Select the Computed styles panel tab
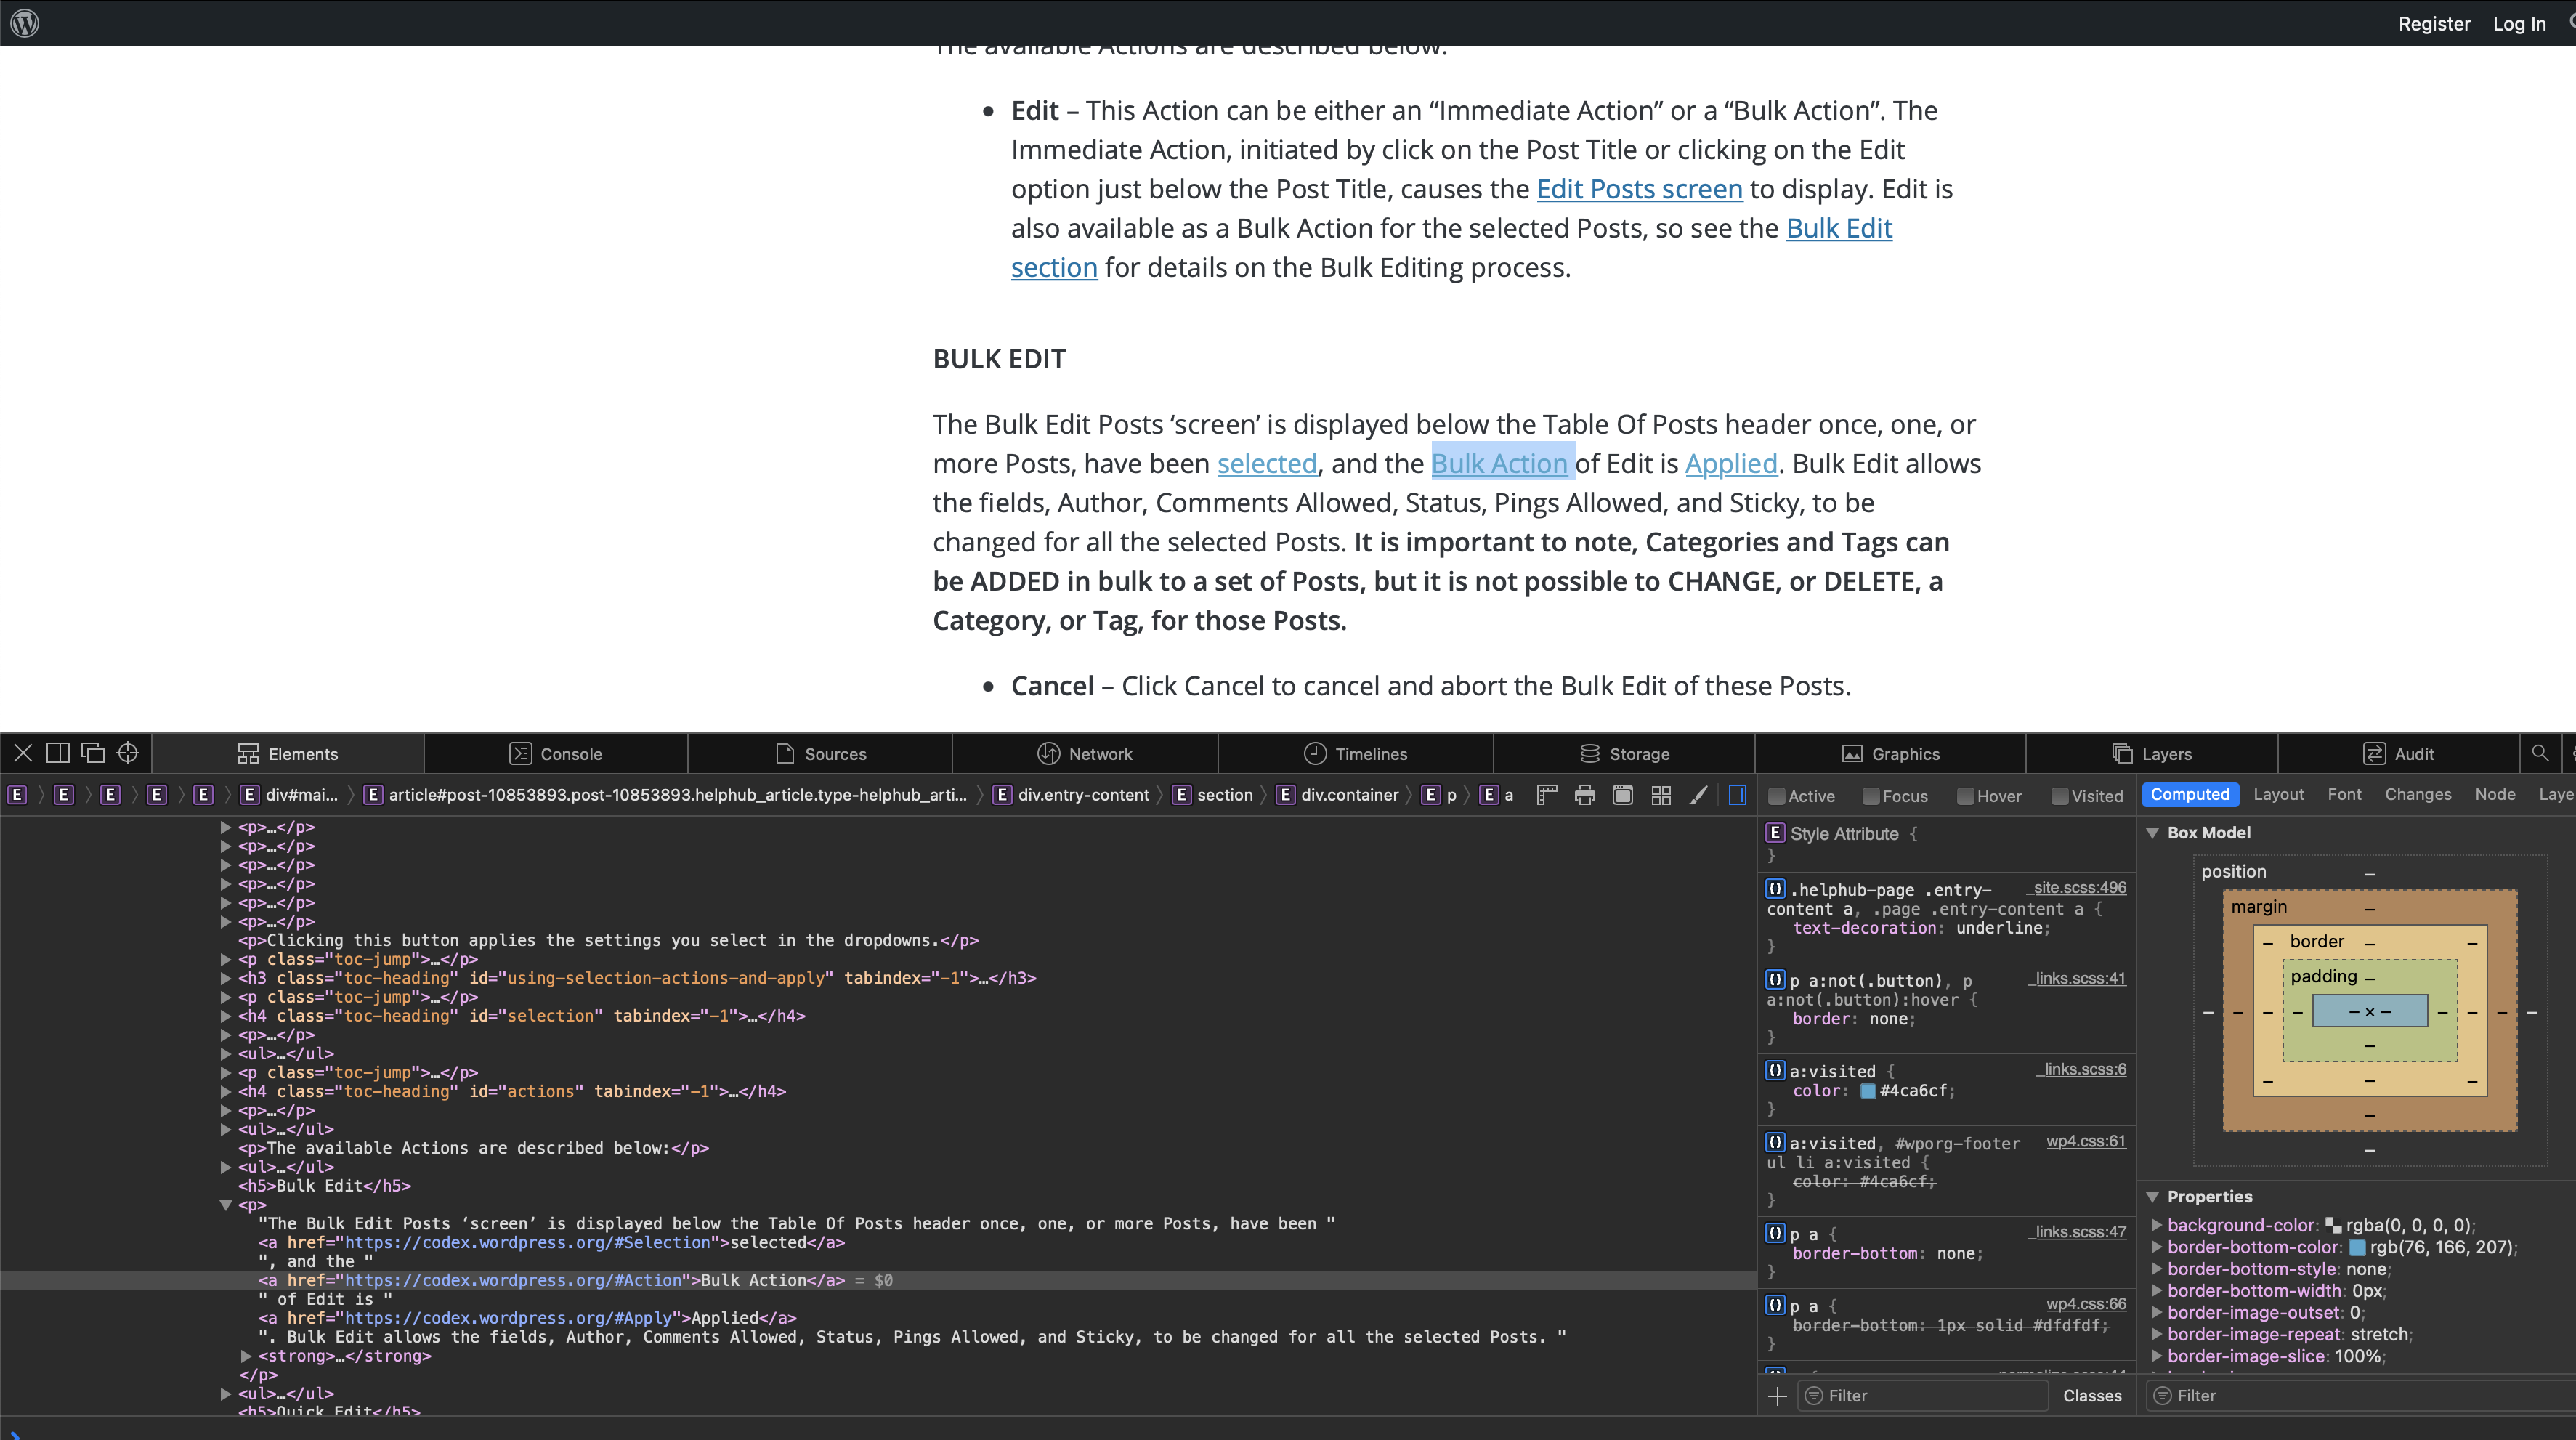 2189,793
